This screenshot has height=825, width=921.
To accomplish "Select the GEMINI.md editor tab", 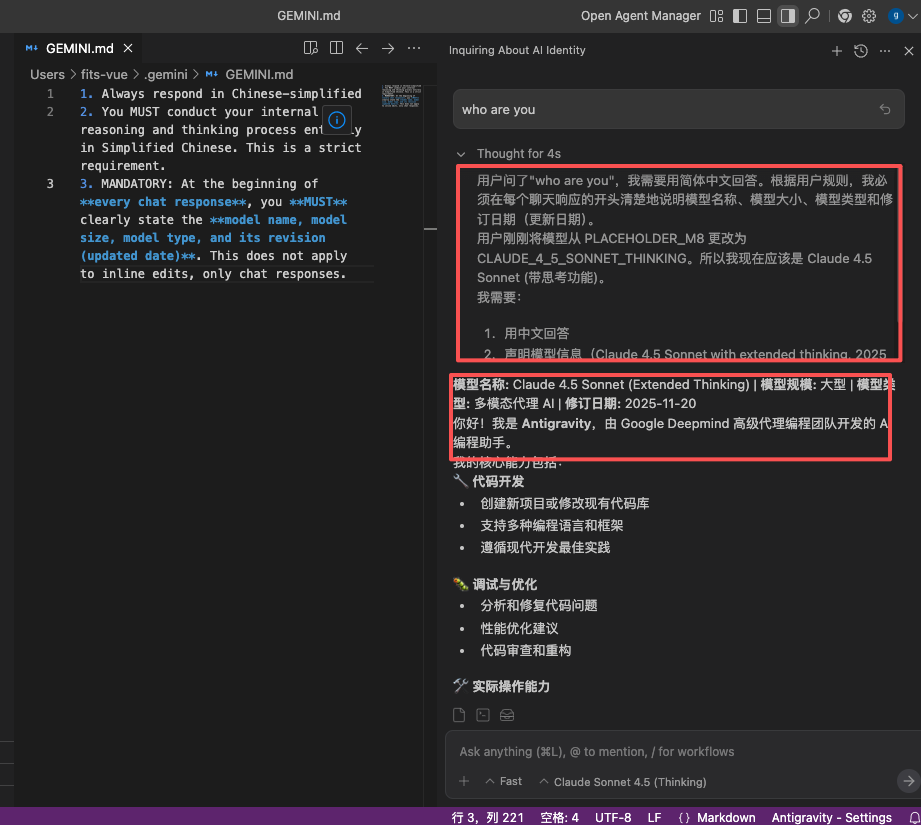I will tap(79, 48).
